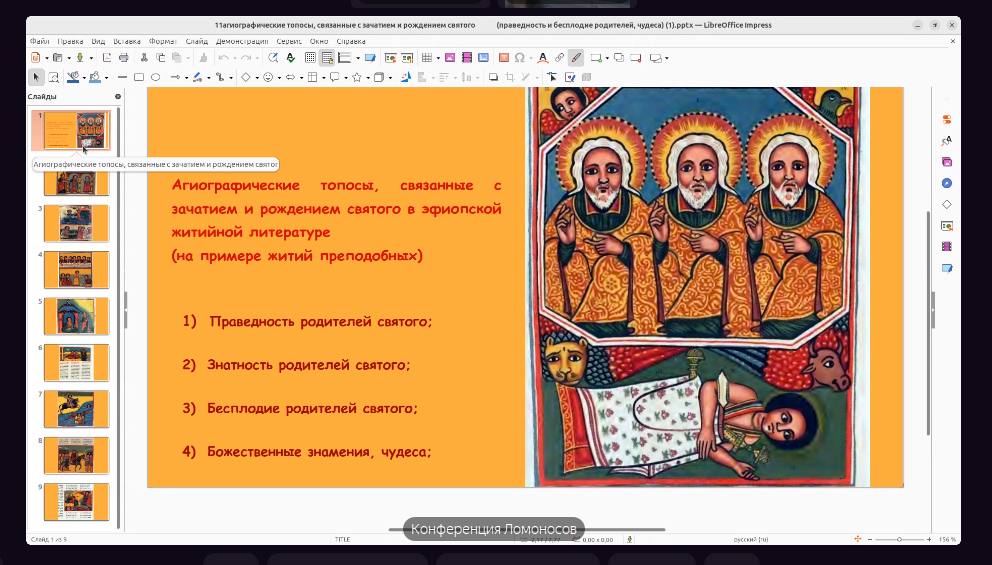
Task: Click the Insert table icon
Action: [427, 58]
